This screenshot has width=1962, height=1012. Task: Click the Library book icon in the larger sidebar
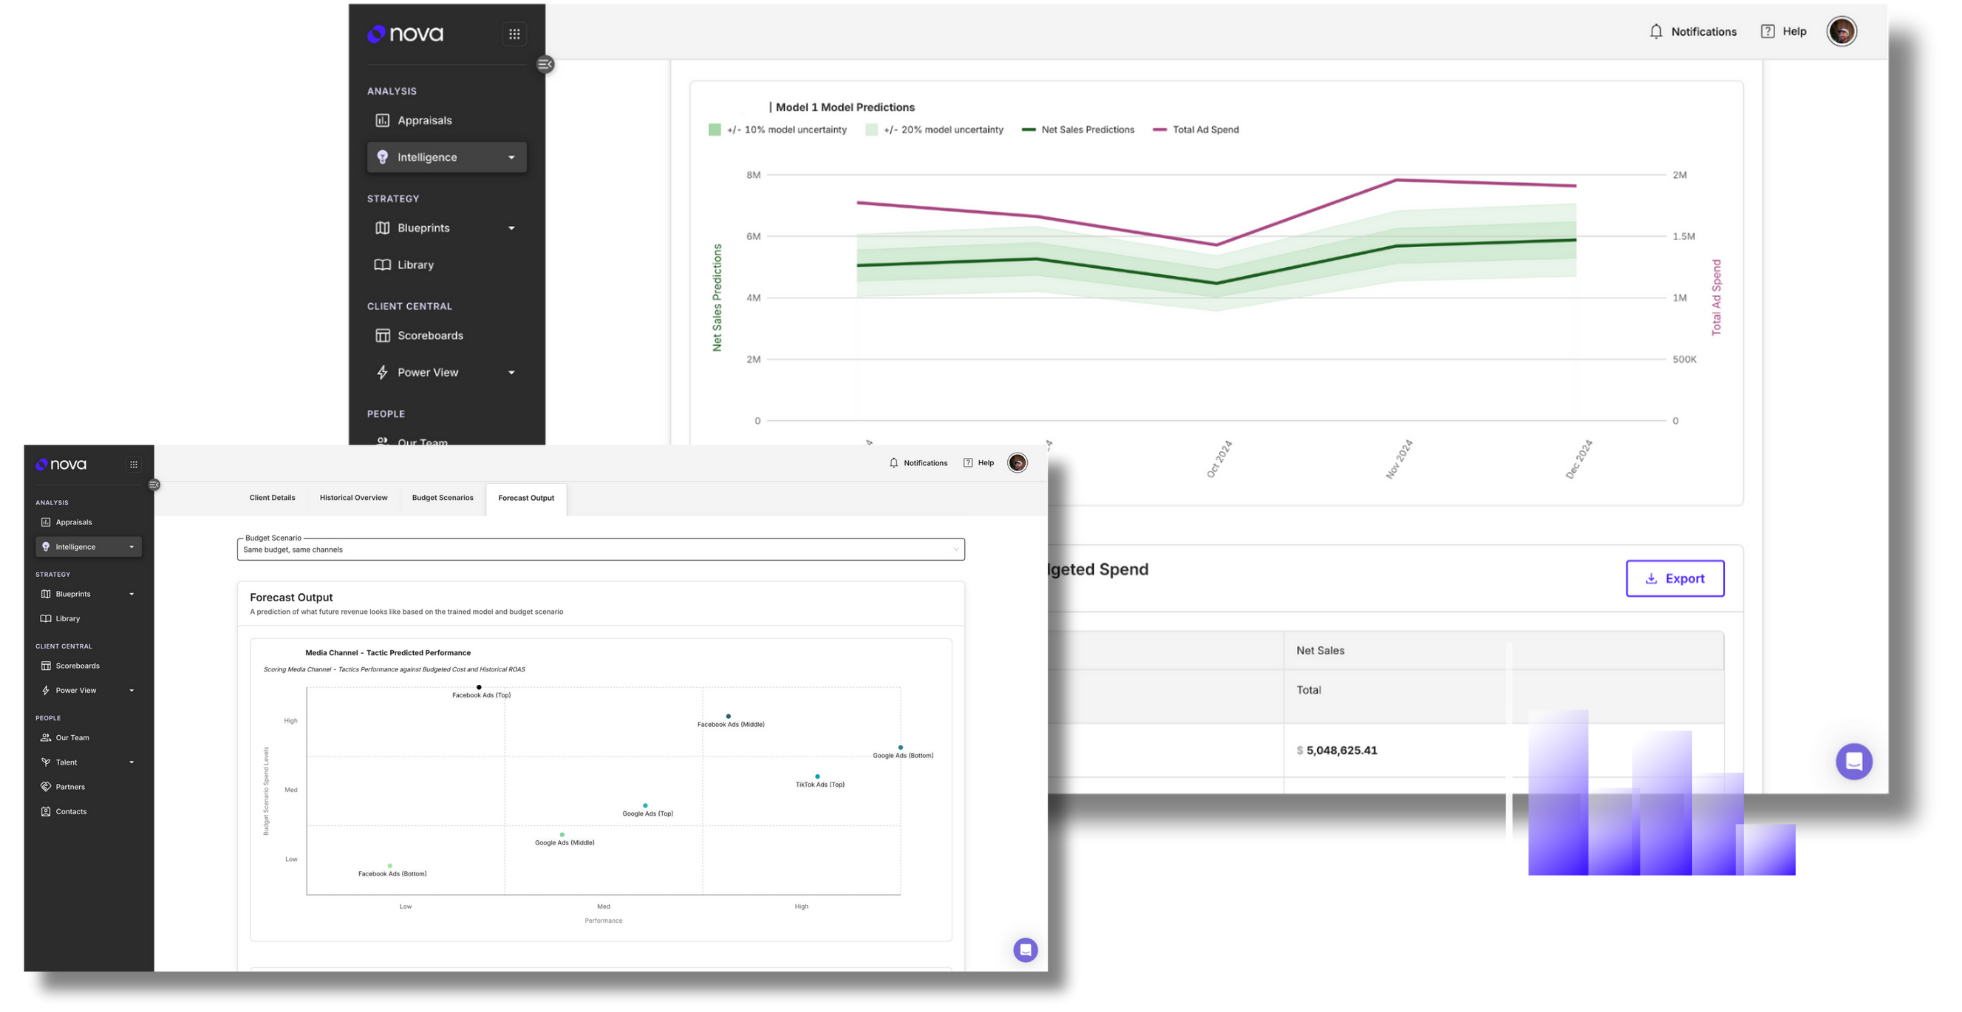pyautogui.click(x=382, y=265)
